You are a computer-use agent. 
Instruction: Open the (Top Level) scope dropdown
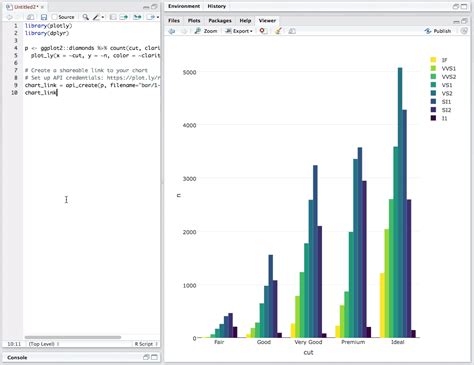coord(44,344)
